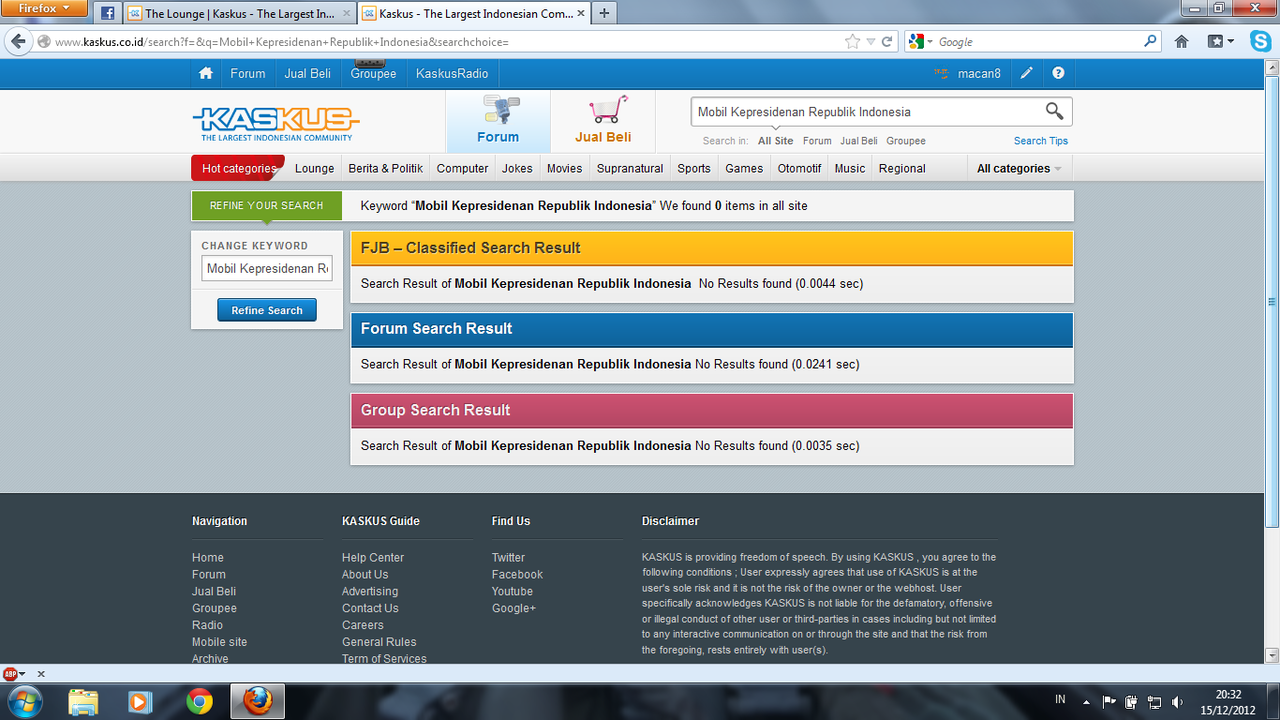Open the Facebook pinned tab

click(x=108, y=14)
